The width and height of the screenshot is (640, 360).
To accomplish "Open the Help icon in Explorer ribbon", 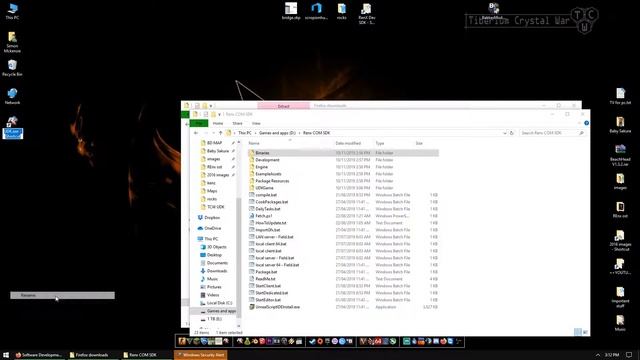I will 587,123.
